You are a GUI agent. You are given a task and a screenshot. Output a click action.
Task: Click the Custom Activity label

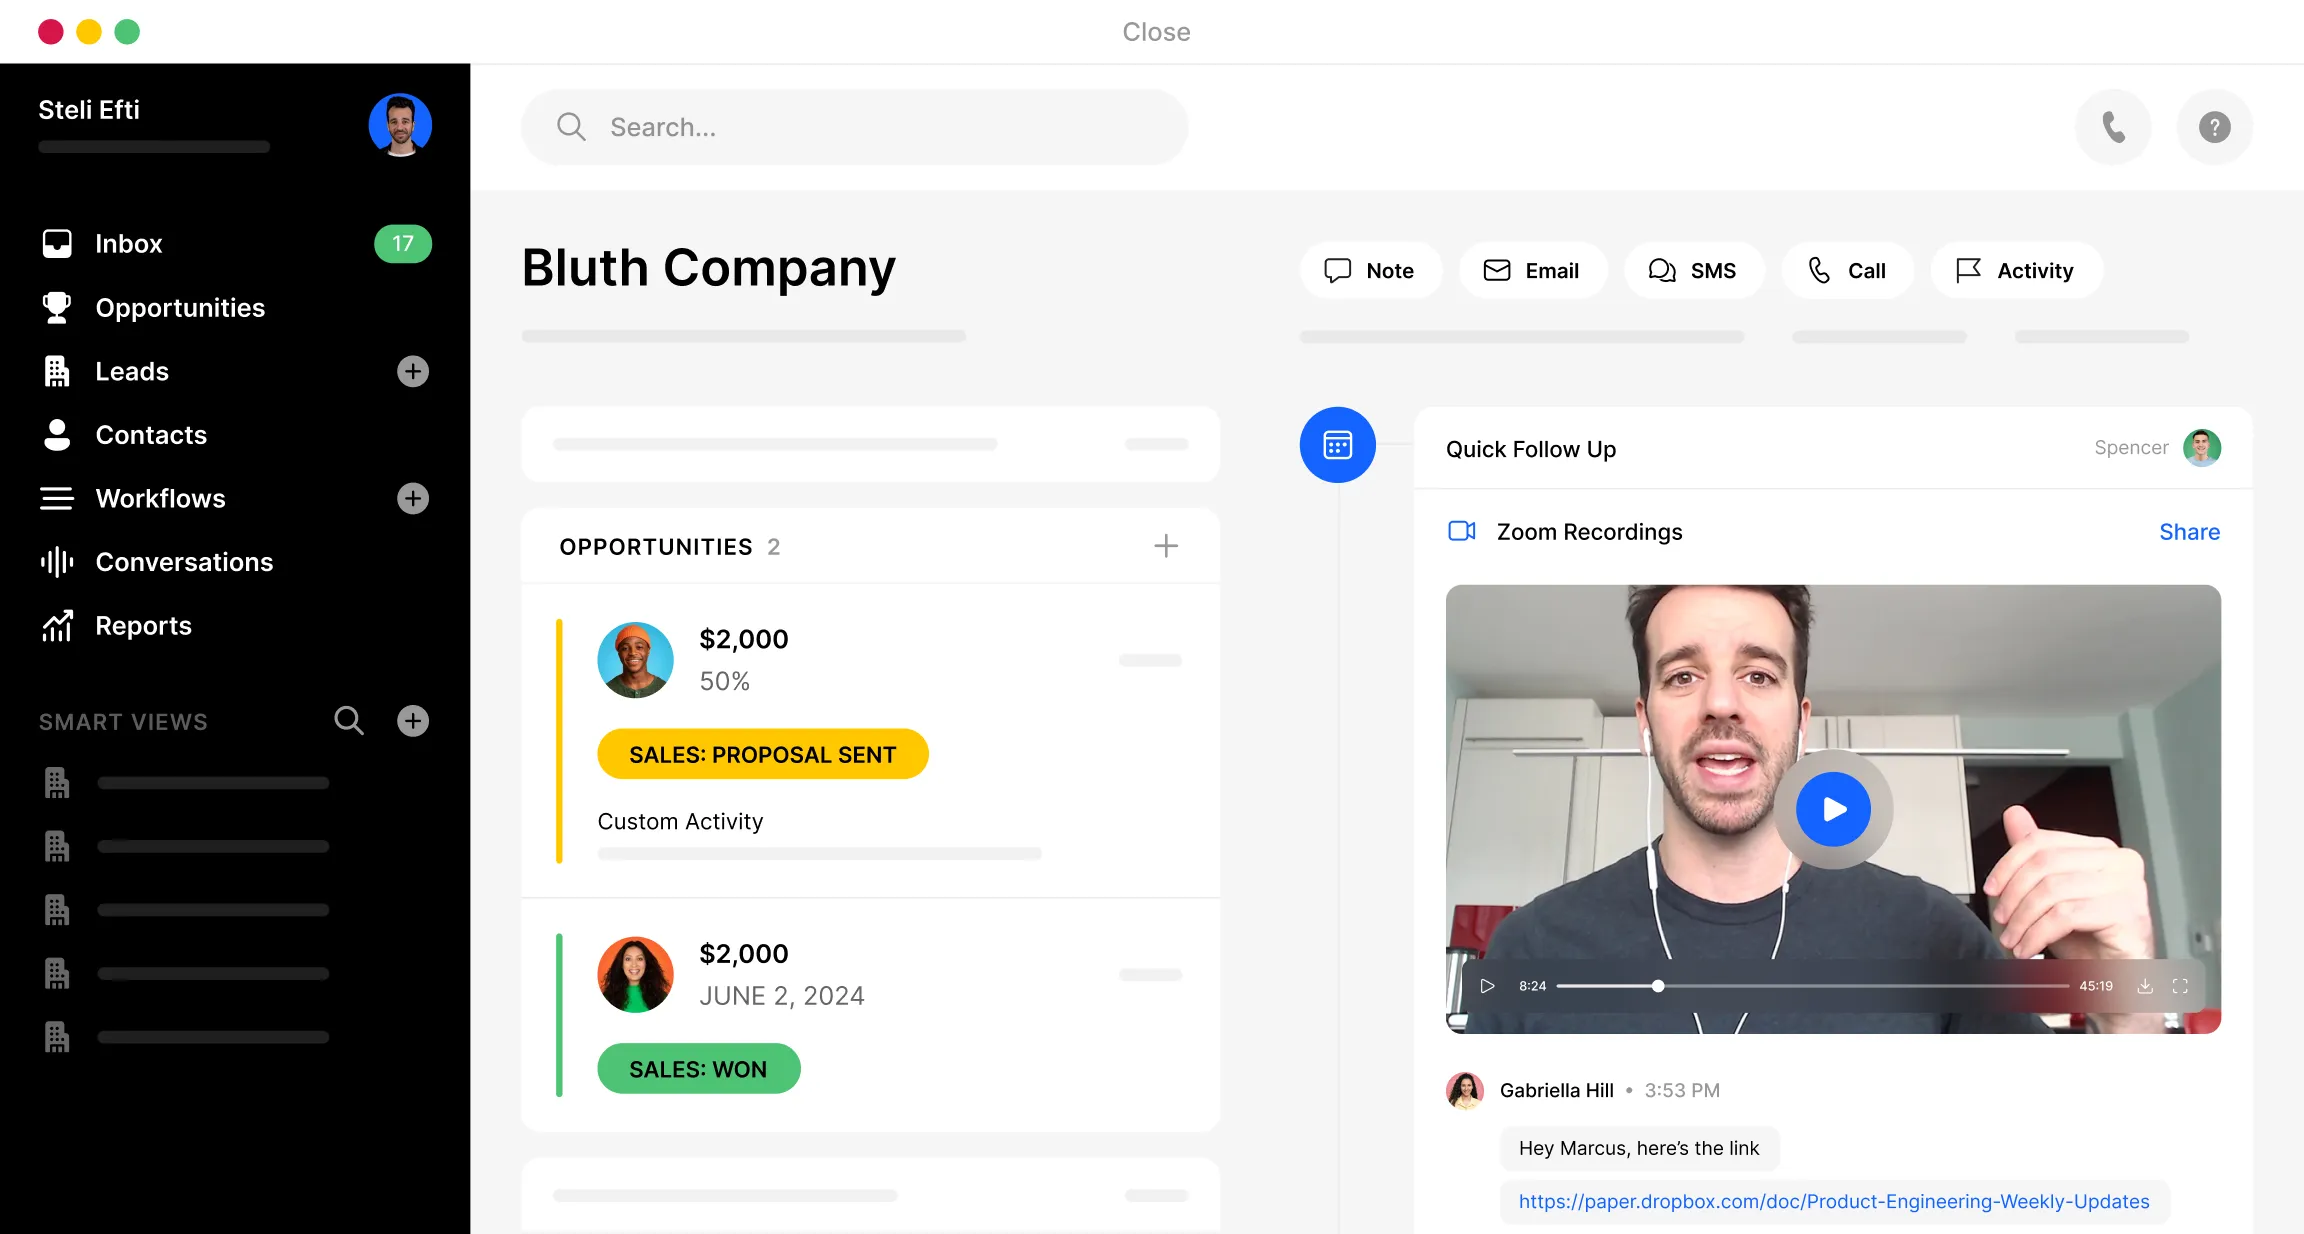[x=680, y=822]
